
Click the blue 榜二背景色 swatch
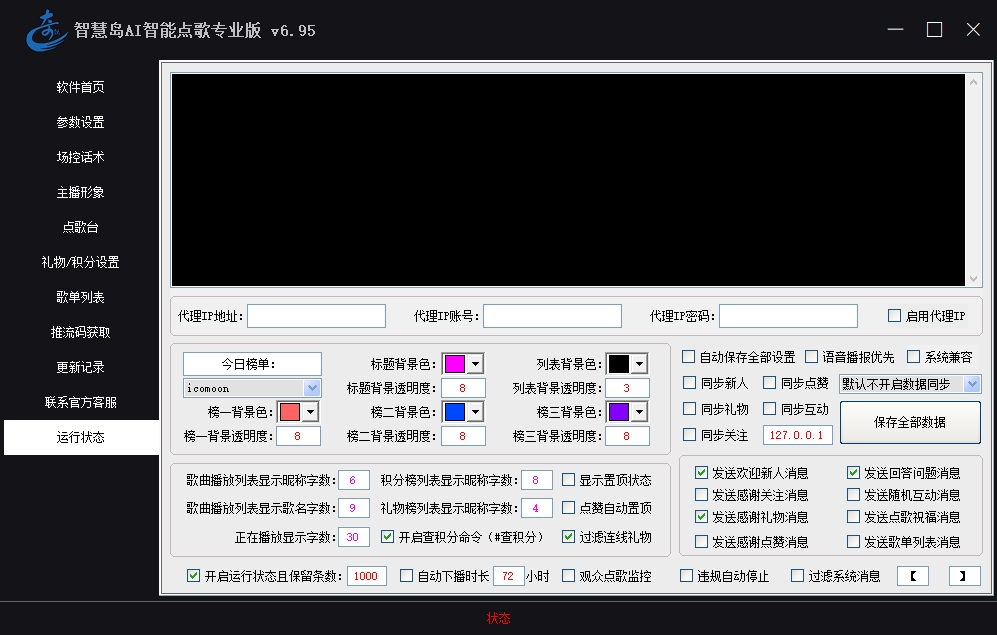point(455,412)
